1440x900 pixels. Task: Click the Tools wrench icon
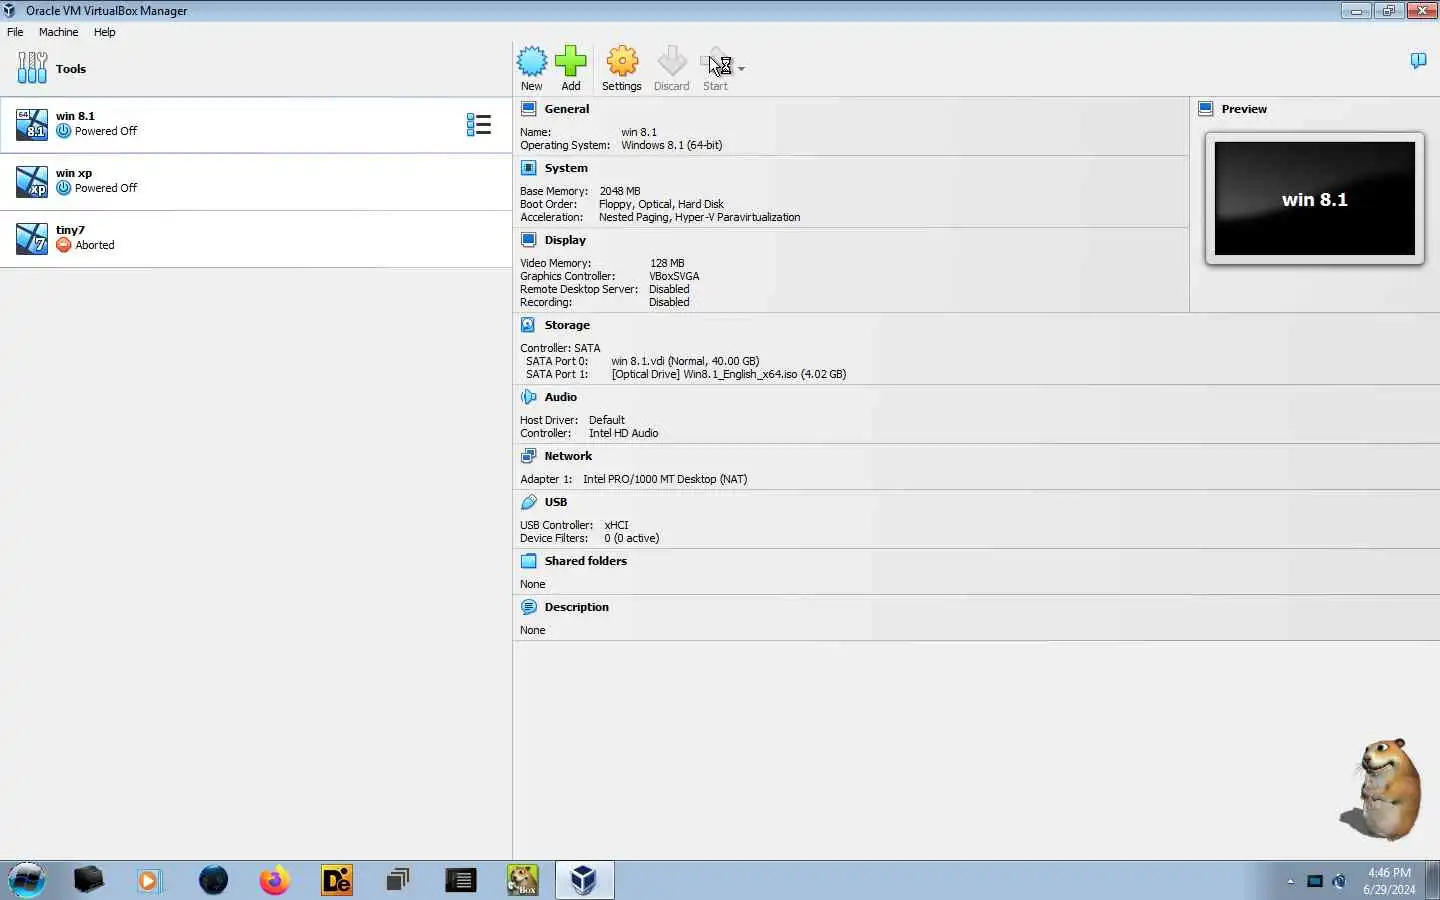point(32,68)
